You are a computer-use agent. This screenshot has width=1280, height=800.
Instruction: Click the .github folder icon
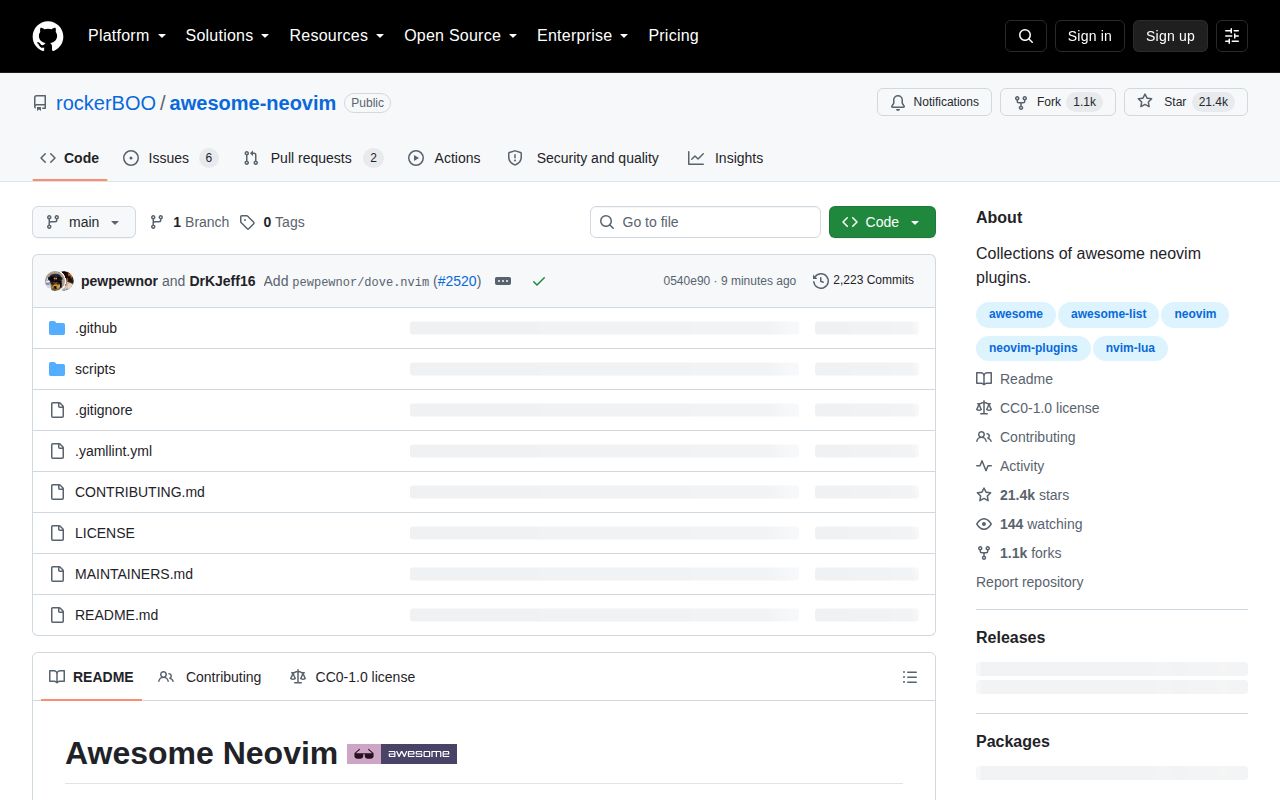57,328
